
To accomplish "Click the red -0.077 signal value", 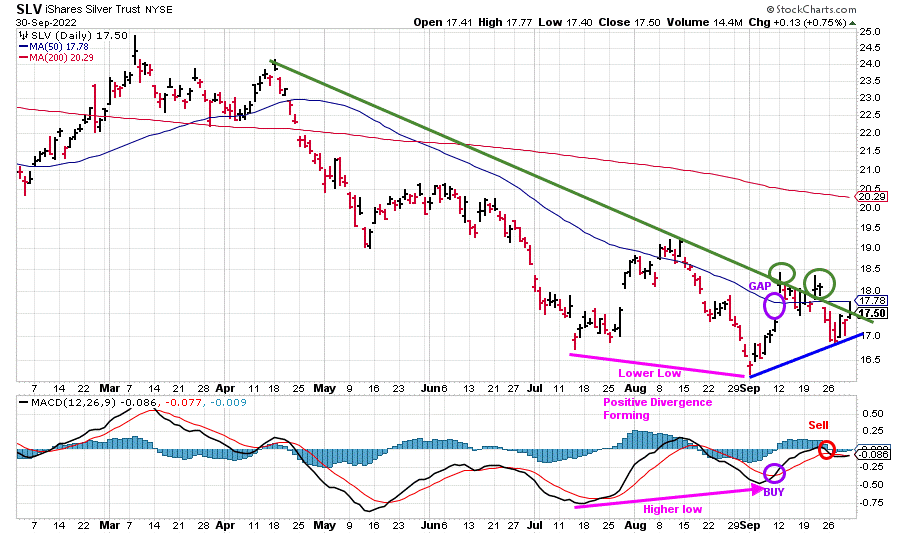I will [x=183, y=402].
